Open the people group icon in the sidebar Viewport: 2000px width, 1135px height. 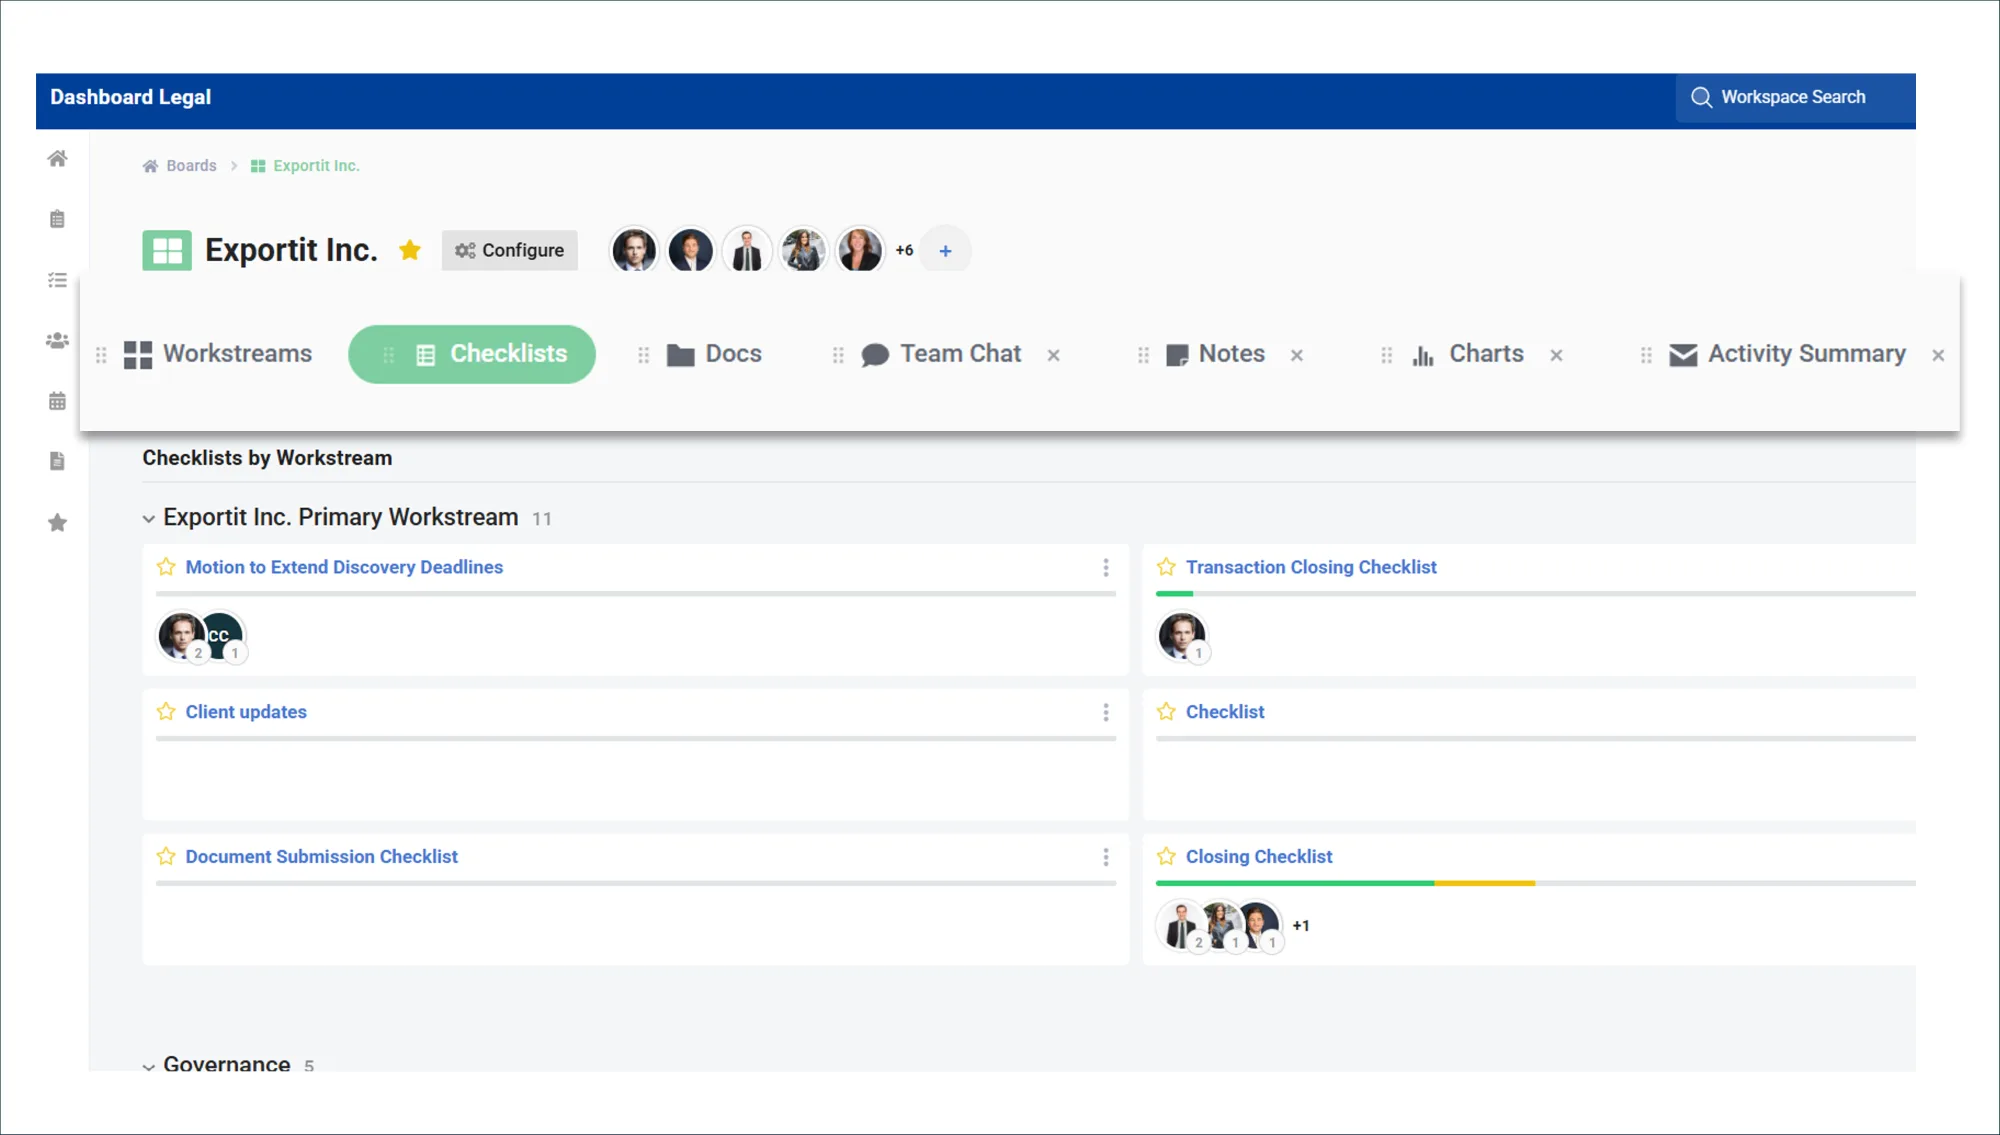click(58, 341)
